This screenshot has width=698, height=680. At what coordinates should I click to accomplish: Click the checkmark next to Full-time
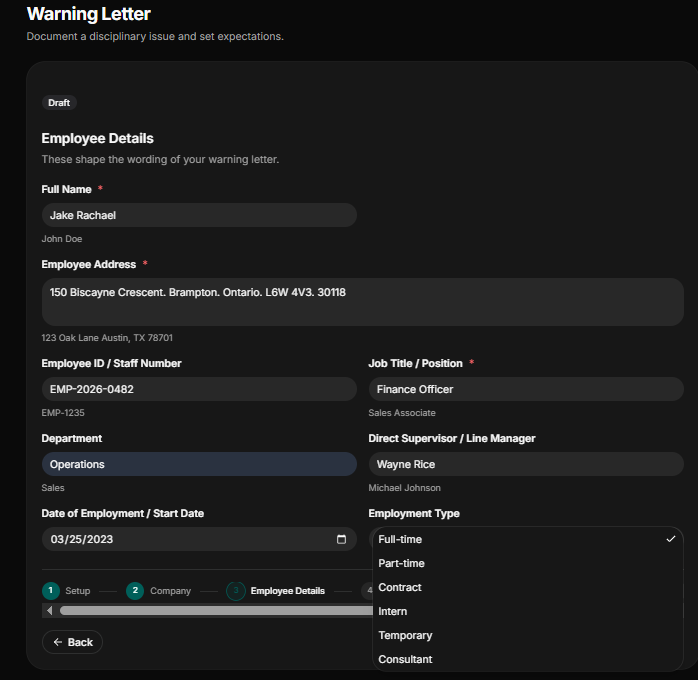click(x=670, y=539)
